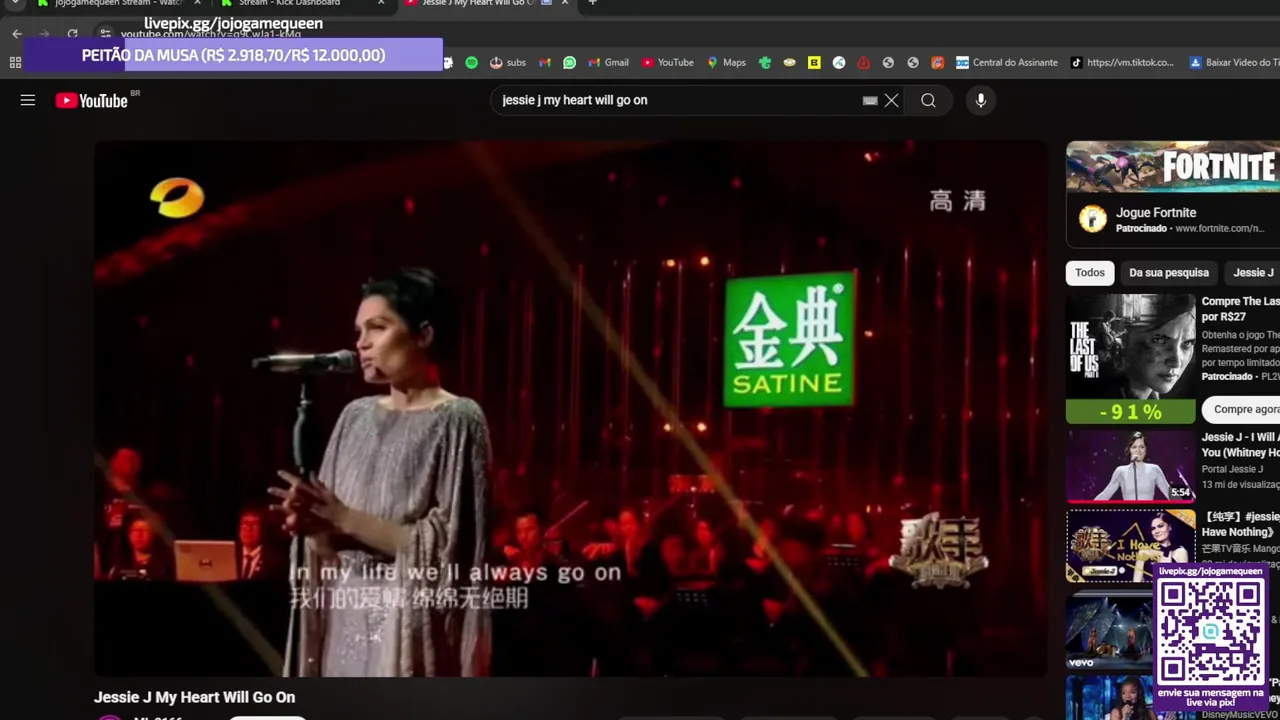The height and width of the screenshot is (720, 1280).
Task: Open the yellow B bookmark icon
Action: (814, 62)
